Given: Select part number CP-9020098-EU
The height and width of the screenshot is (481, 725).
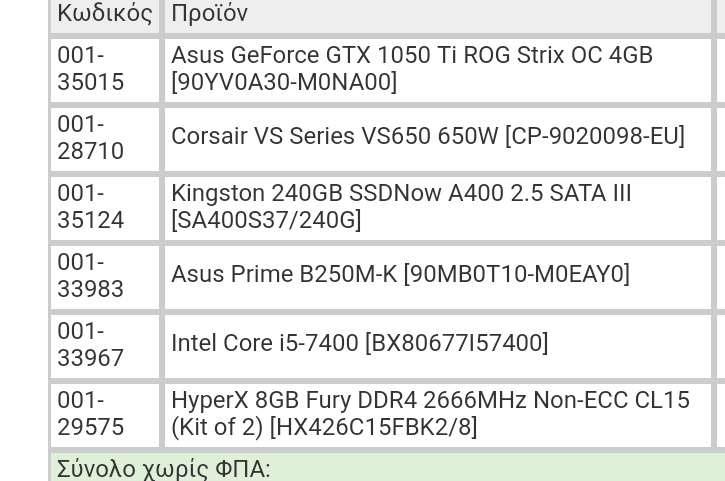Looking at the screenshot, I should (595, 136).
